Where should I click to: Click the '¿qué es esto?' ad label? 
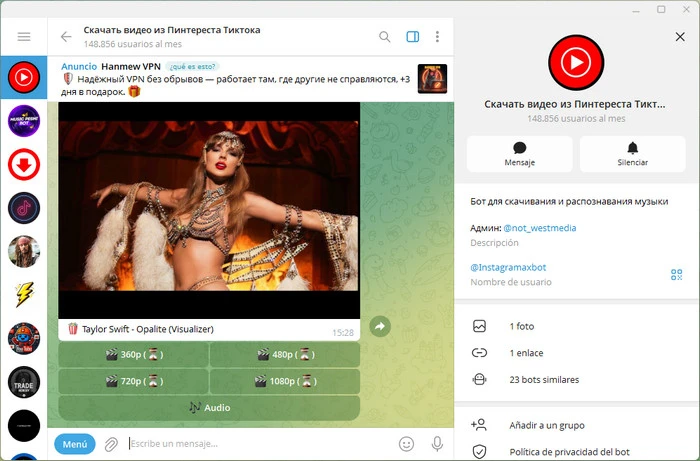point(192,66)
